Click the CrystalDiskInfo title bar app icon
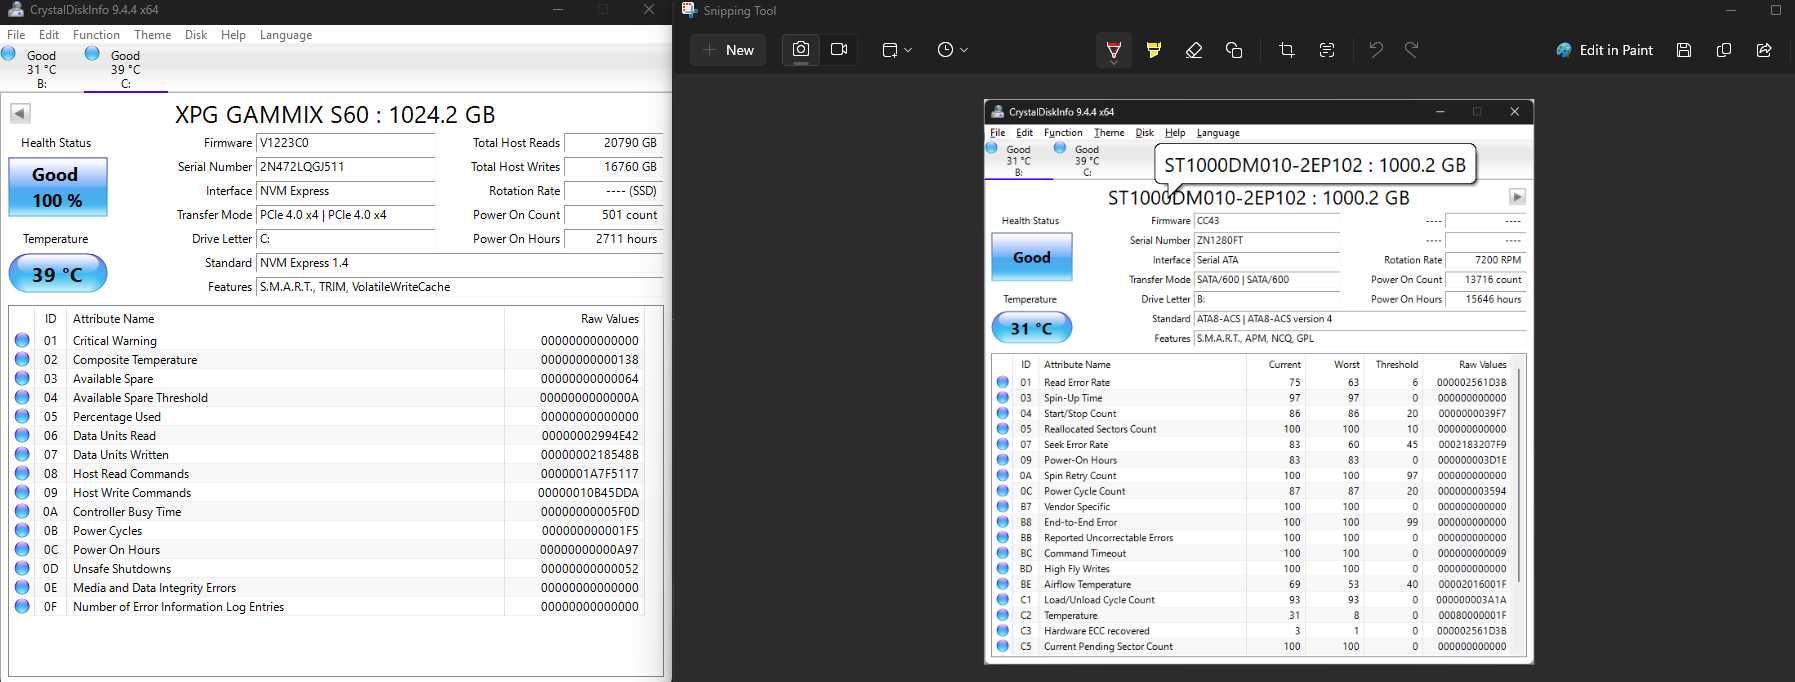This screenshot has height=682, width=1795. tap(15, 9)
